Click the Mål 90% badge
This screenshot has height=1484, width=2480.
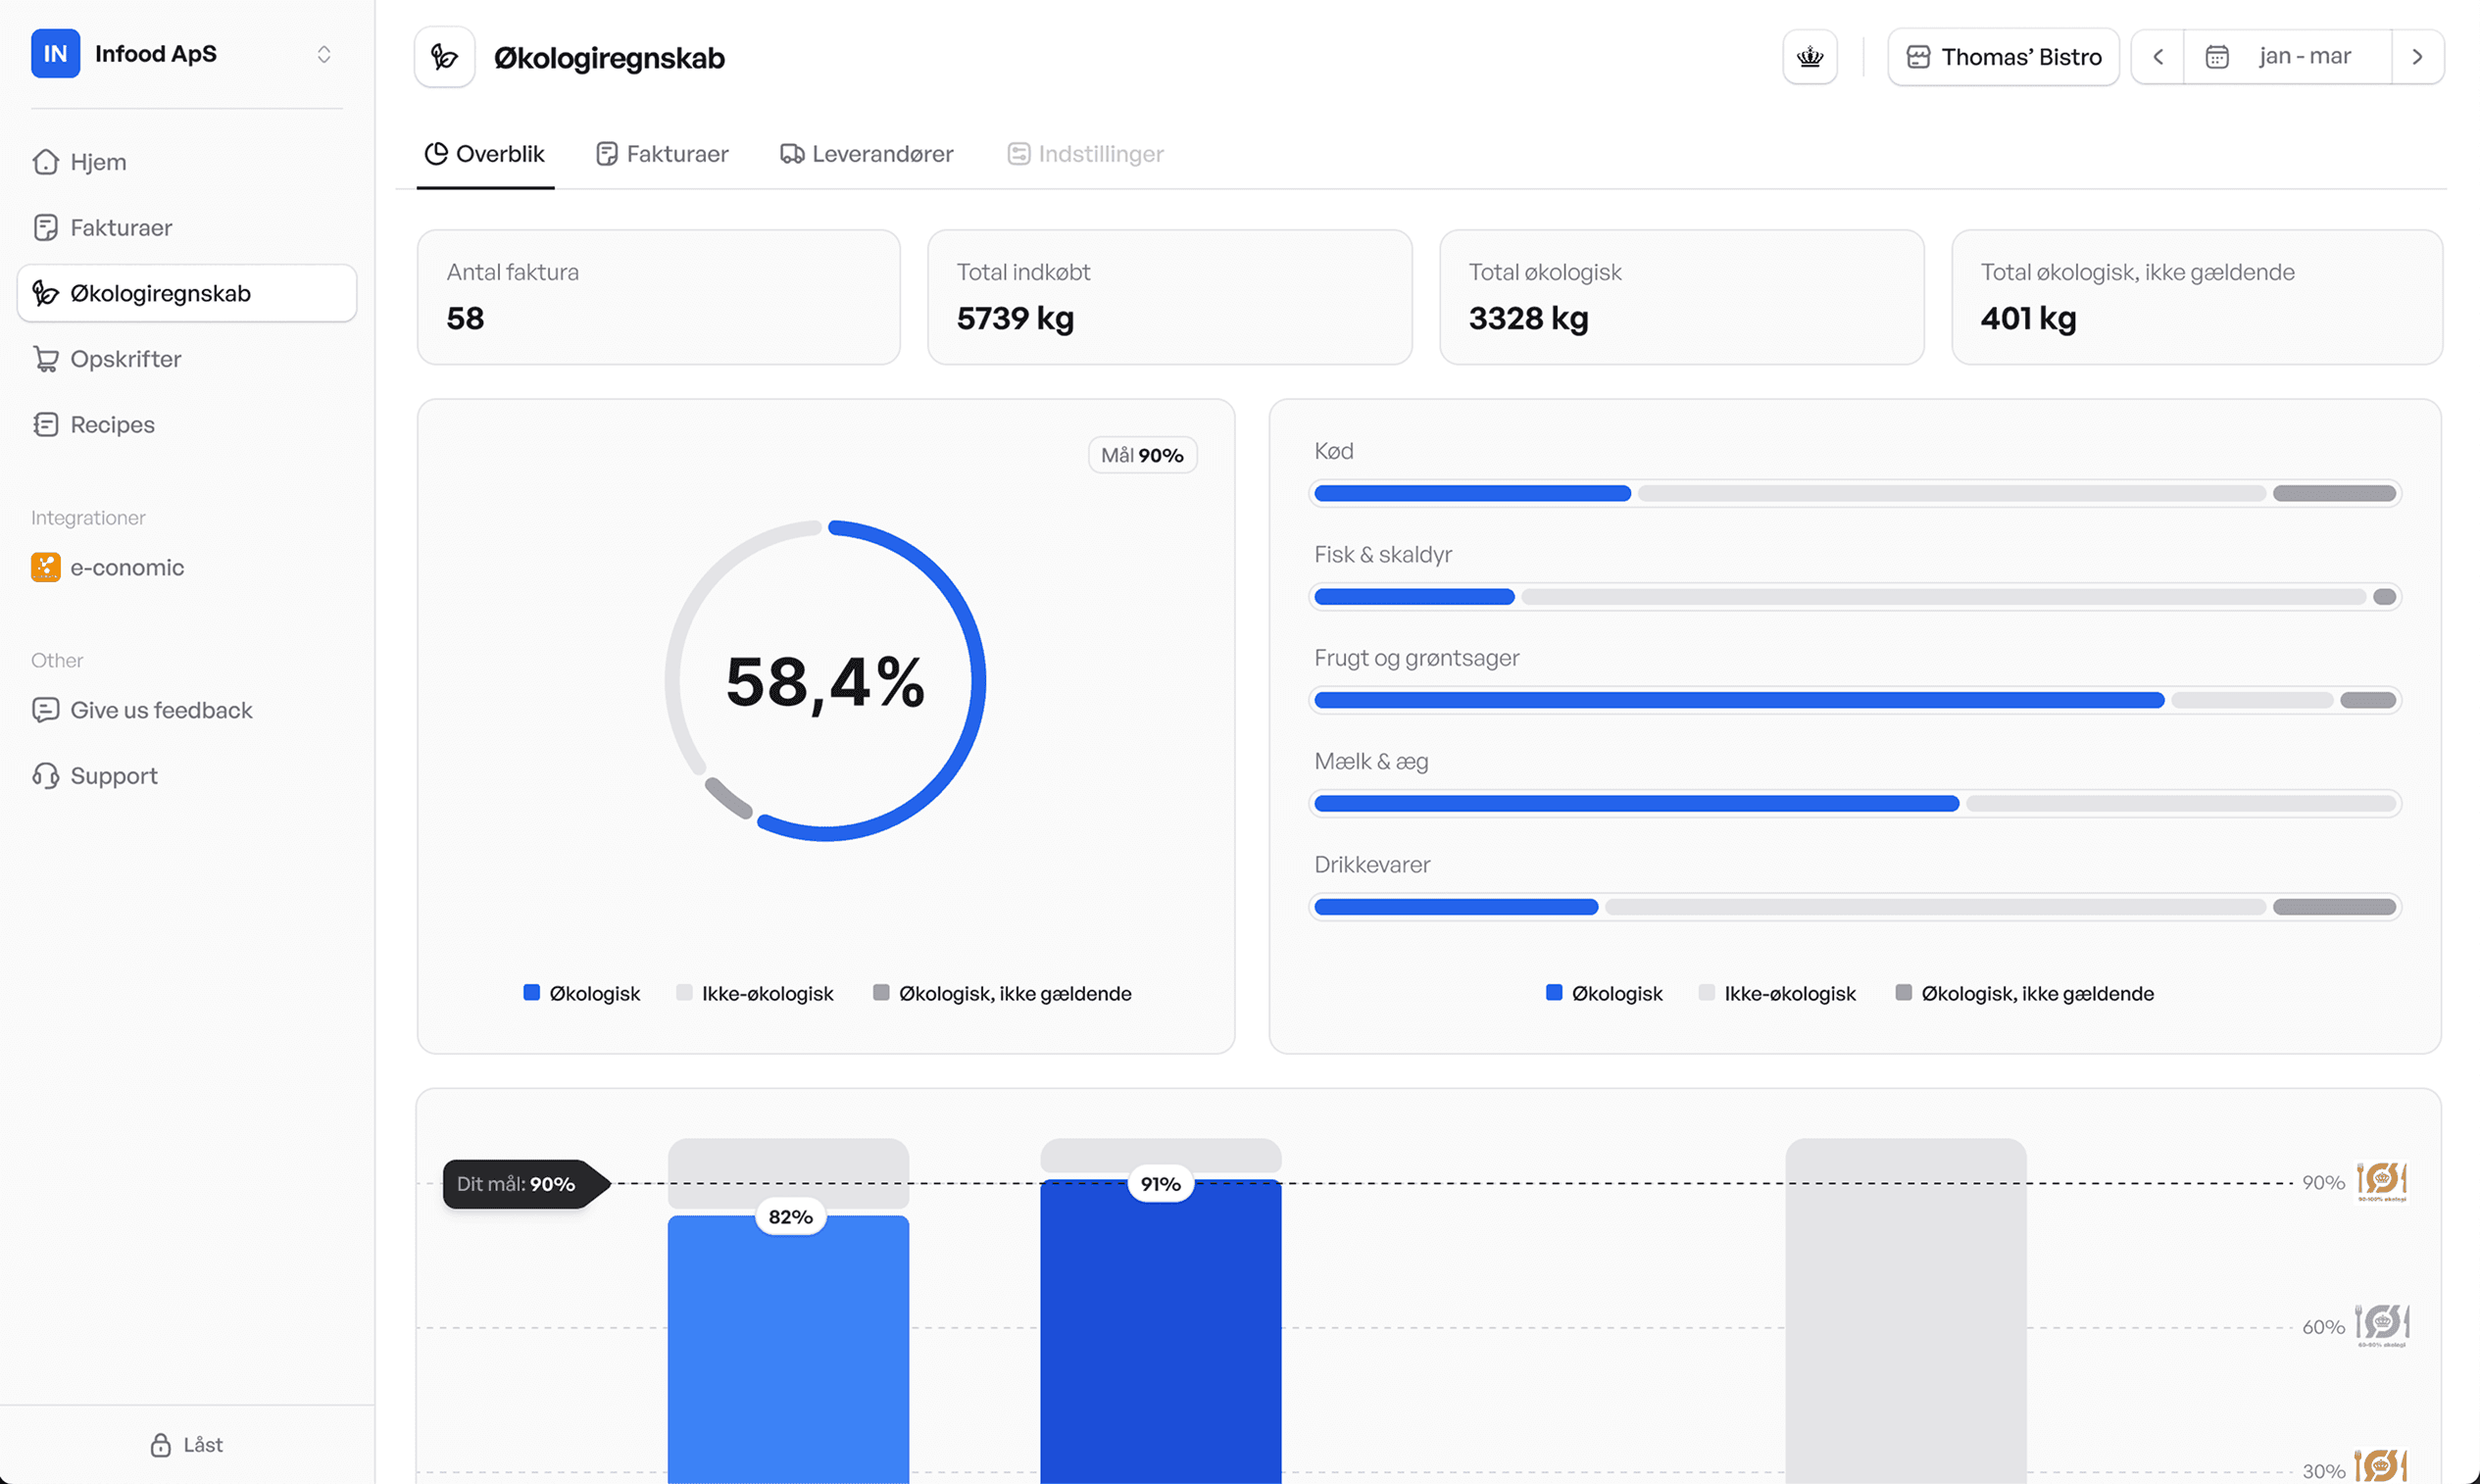pyautogui.click(x=1142, y=455)
